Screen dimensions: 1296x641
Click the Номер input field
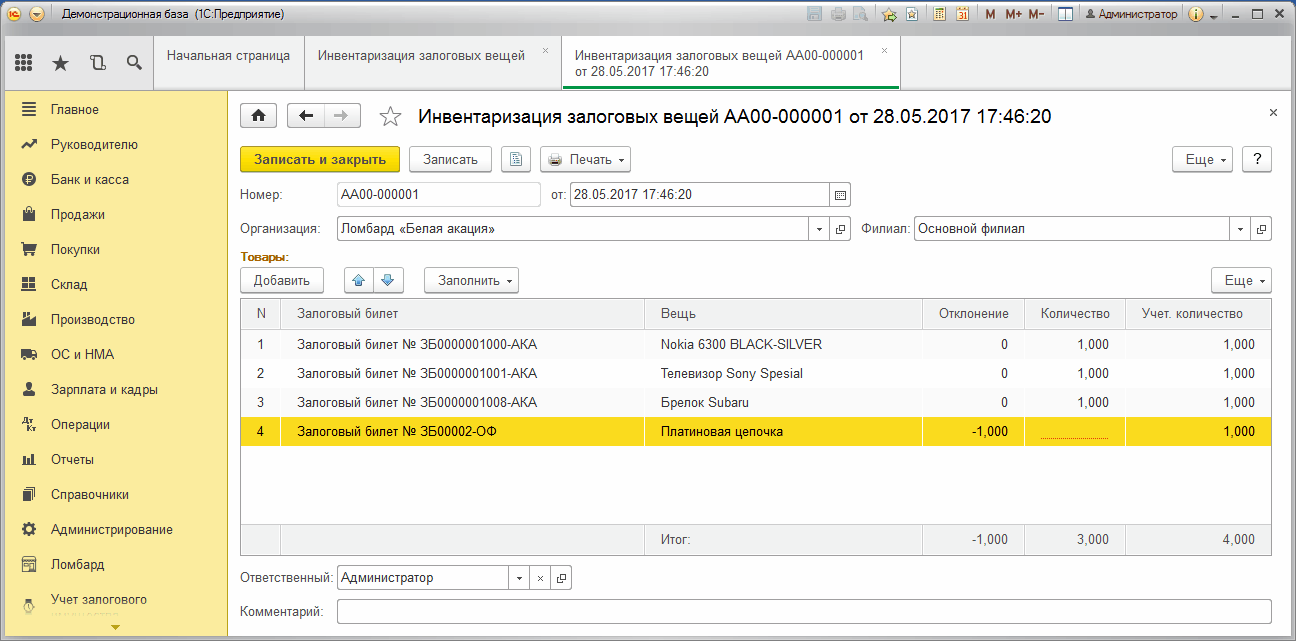tap(439, 195)
